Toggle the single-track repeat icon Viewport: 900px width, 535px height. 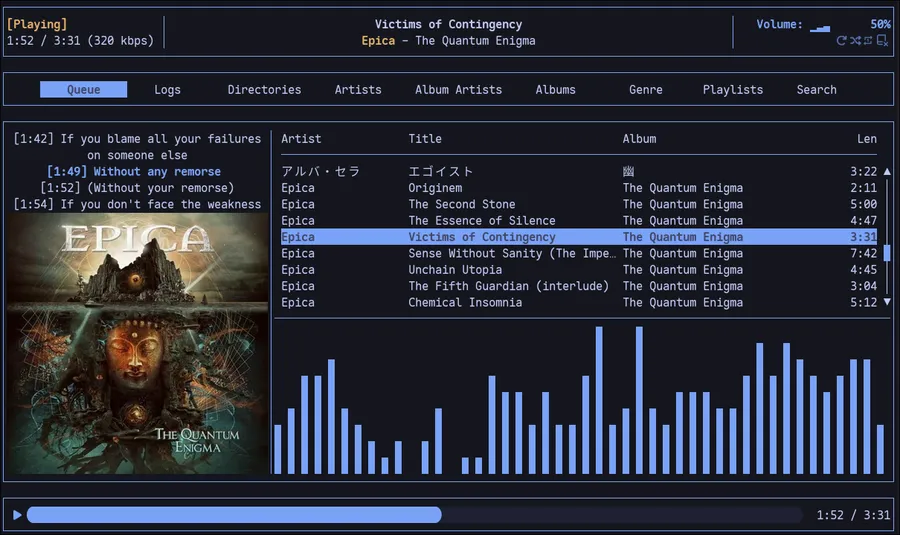(868, 40)
